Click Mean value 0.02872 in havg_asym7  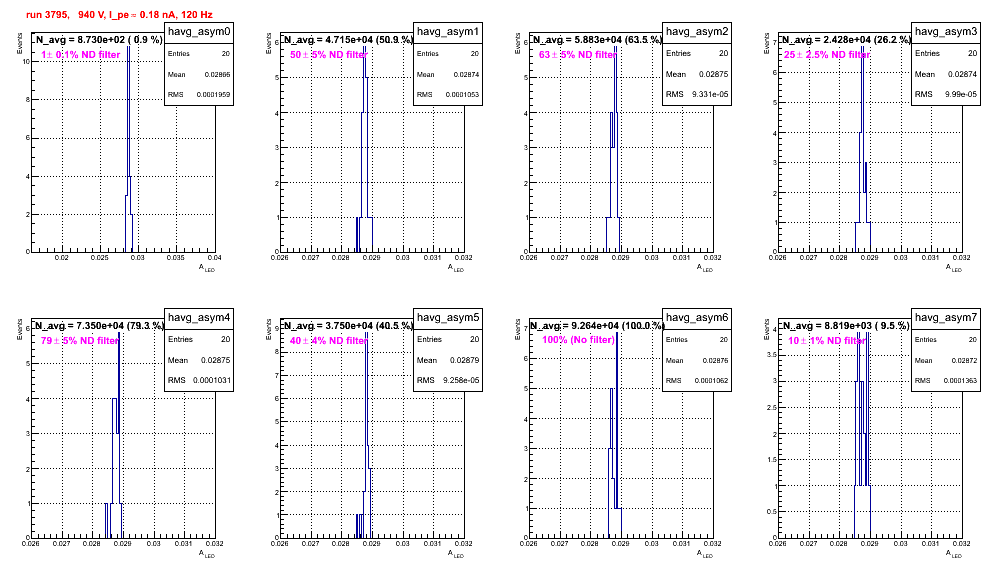[x=964, y=361]
